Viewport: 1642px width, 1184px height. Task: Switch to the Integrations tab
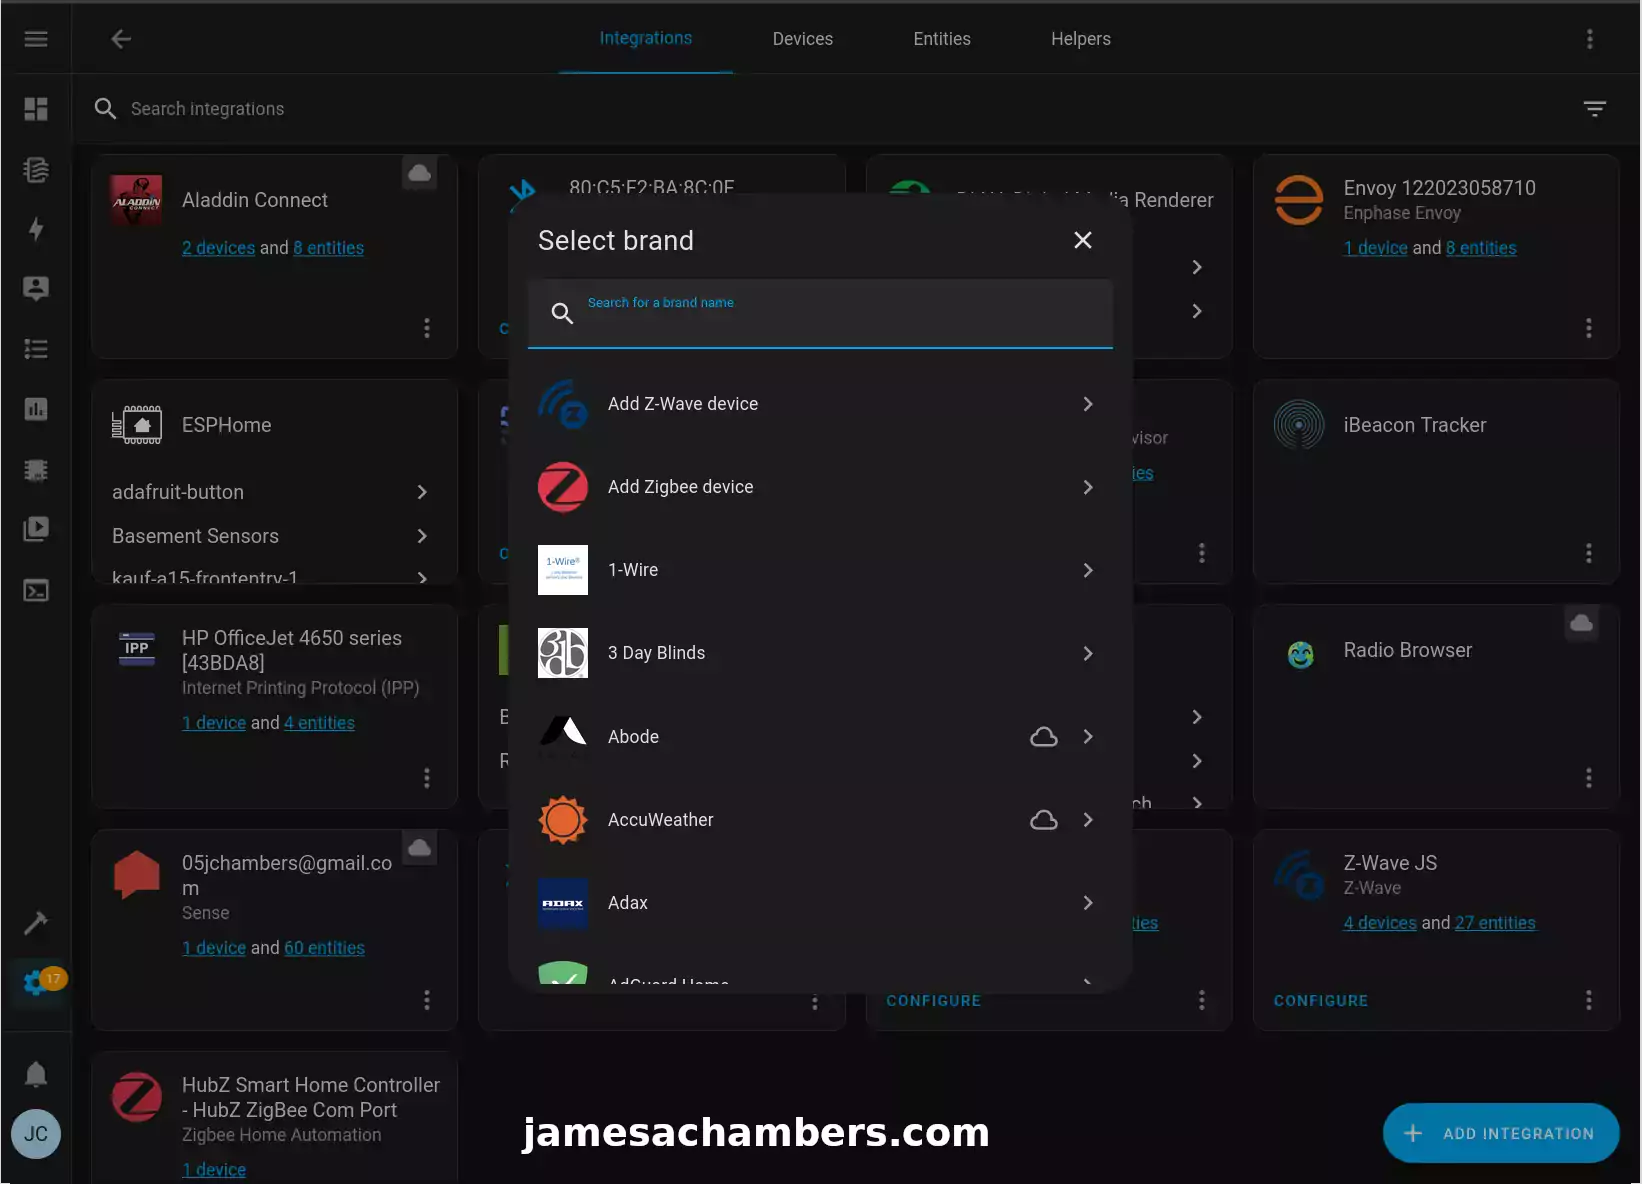646,38
